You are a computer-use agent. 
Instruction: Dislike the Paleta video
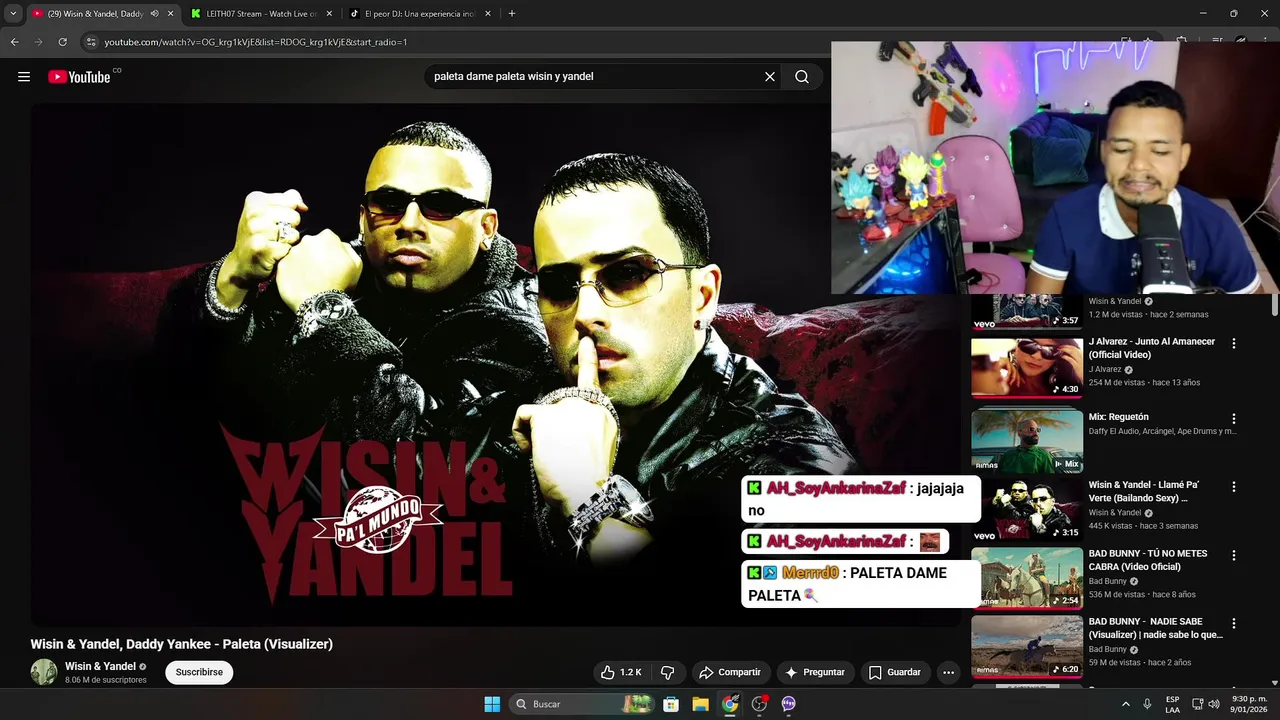pyautogui.click(x=667, y=672)
